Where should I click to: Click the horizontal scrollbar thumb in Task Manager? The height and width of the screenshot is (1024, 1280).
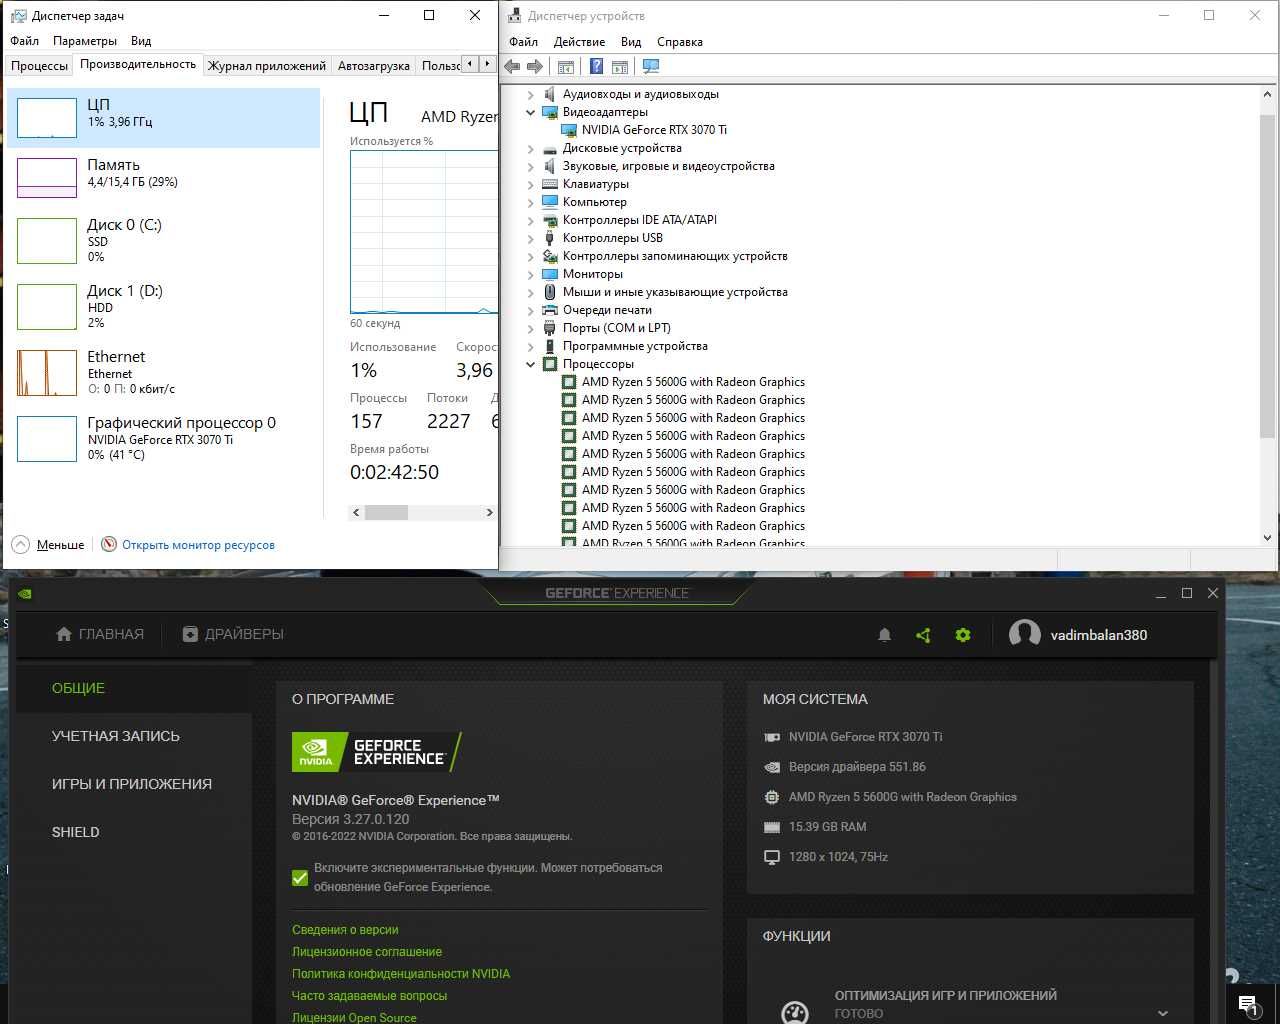tap(386, 512)
